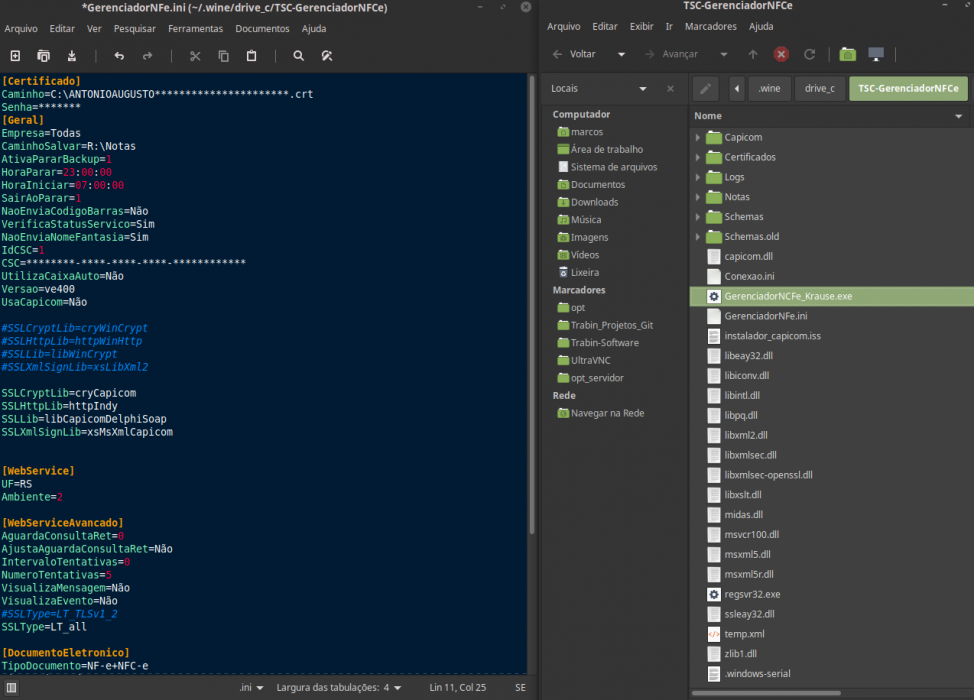Close the Locais sidebar
974x700 pixels.
[670, 89]
